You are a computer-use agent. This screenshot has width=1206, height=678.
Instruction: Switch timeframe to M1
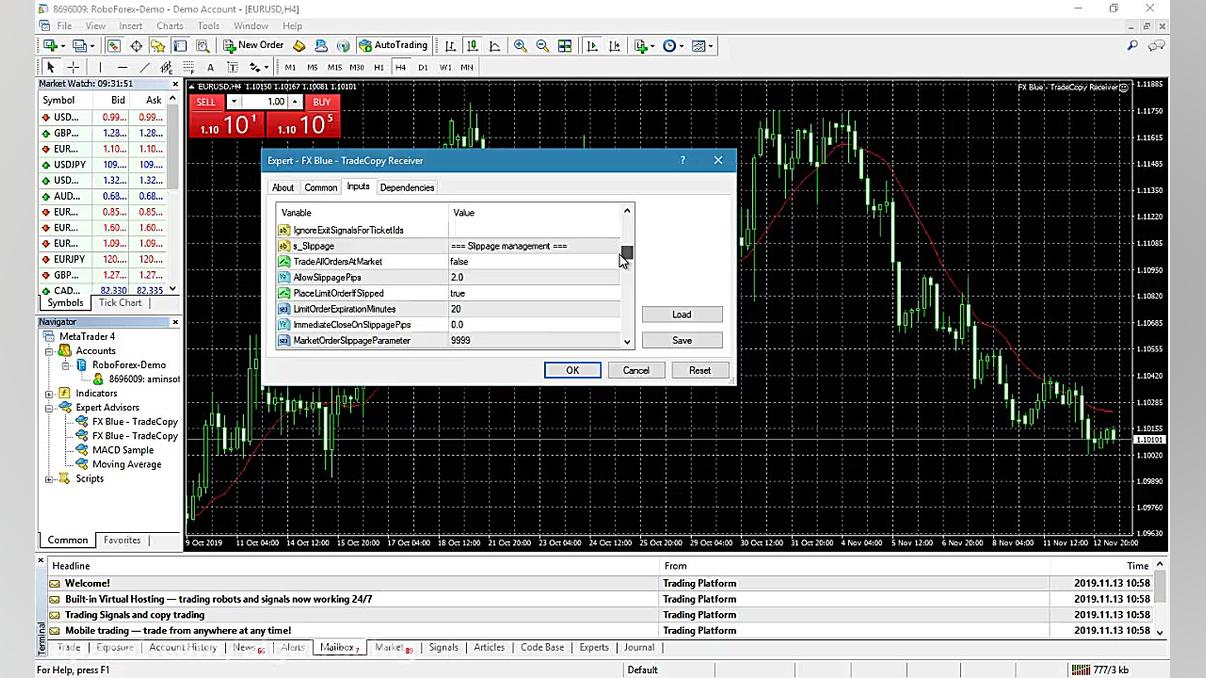point(290,67)
